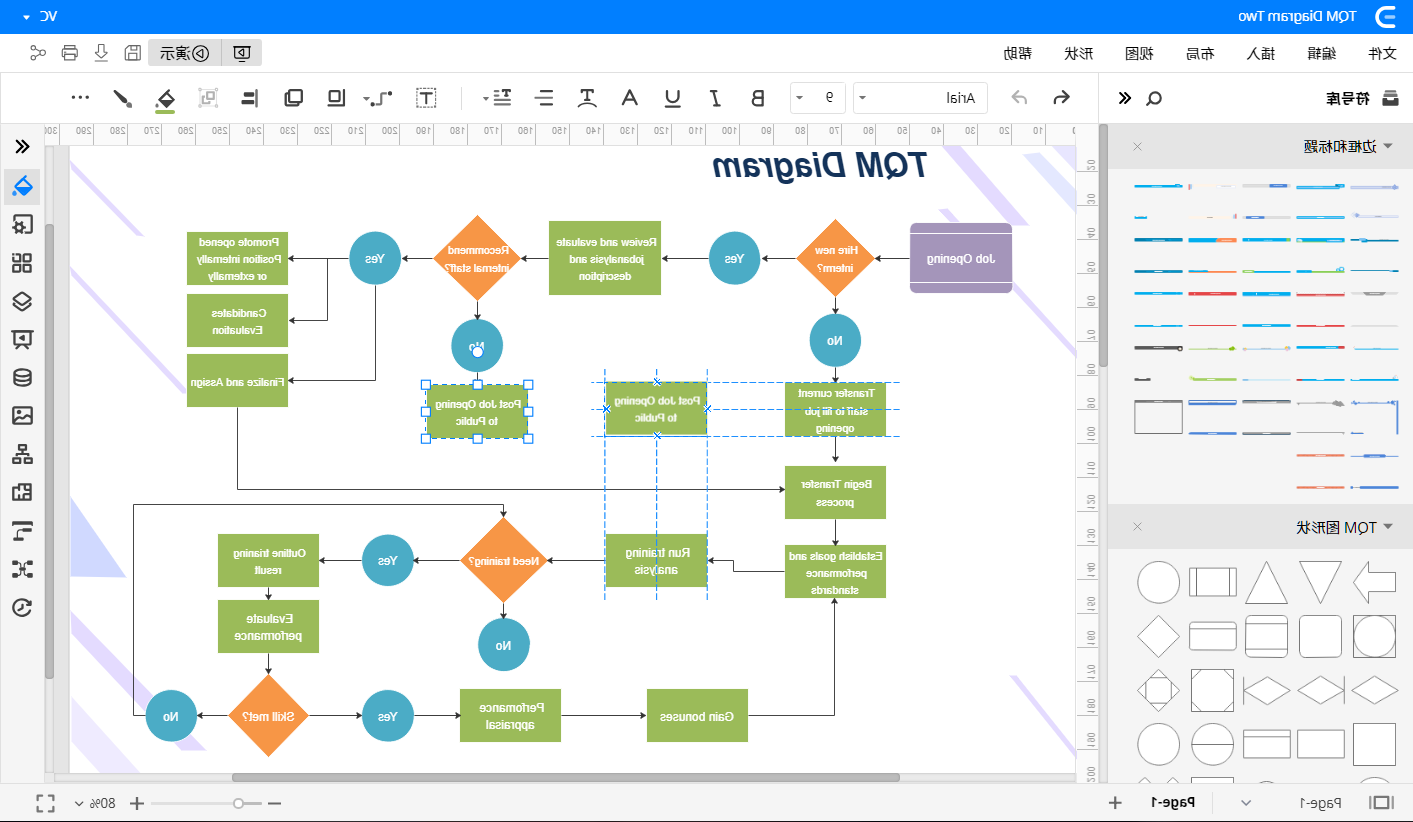Click the share icon in top bar

click(38, 53)
